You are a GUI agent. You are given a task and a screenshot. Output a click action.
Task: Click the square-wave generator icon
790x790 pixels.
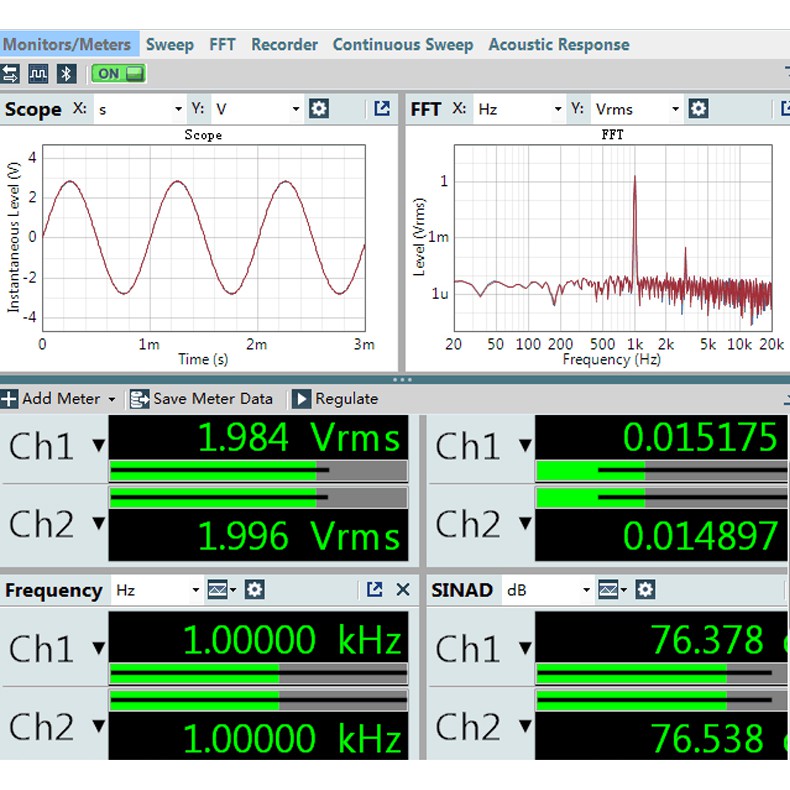click(38, 74)
